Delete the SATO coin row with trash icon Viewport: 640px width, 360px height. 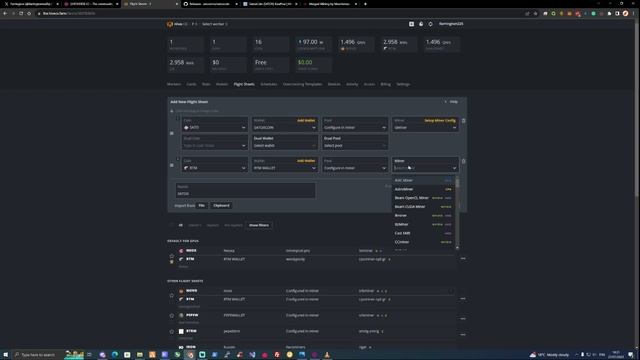[463, 121]
